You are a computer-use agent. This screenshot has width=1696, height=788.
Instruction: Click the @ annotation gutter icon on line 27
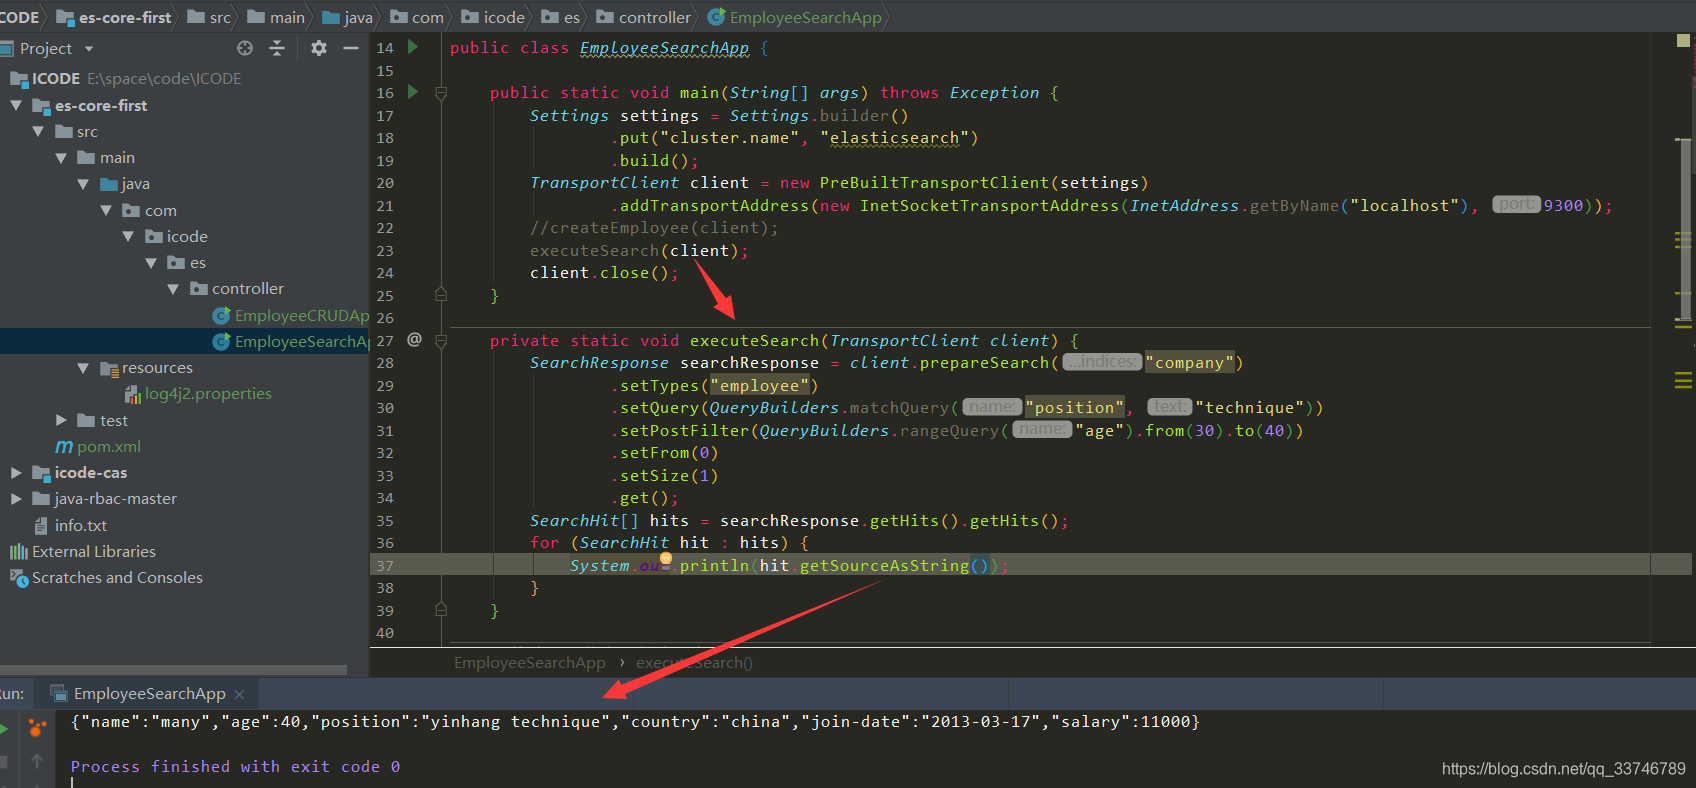click(414, 340)
